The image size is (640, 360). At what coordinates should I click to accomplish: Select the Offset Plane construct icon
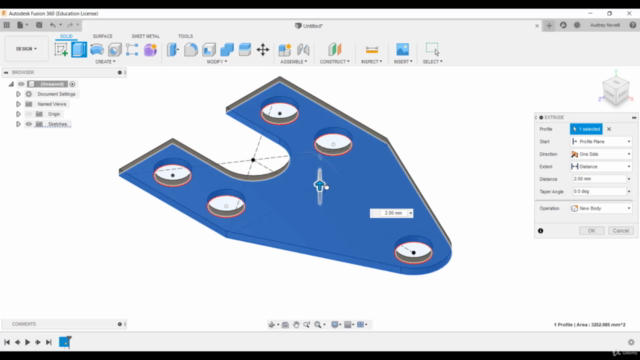coord(335,50)
